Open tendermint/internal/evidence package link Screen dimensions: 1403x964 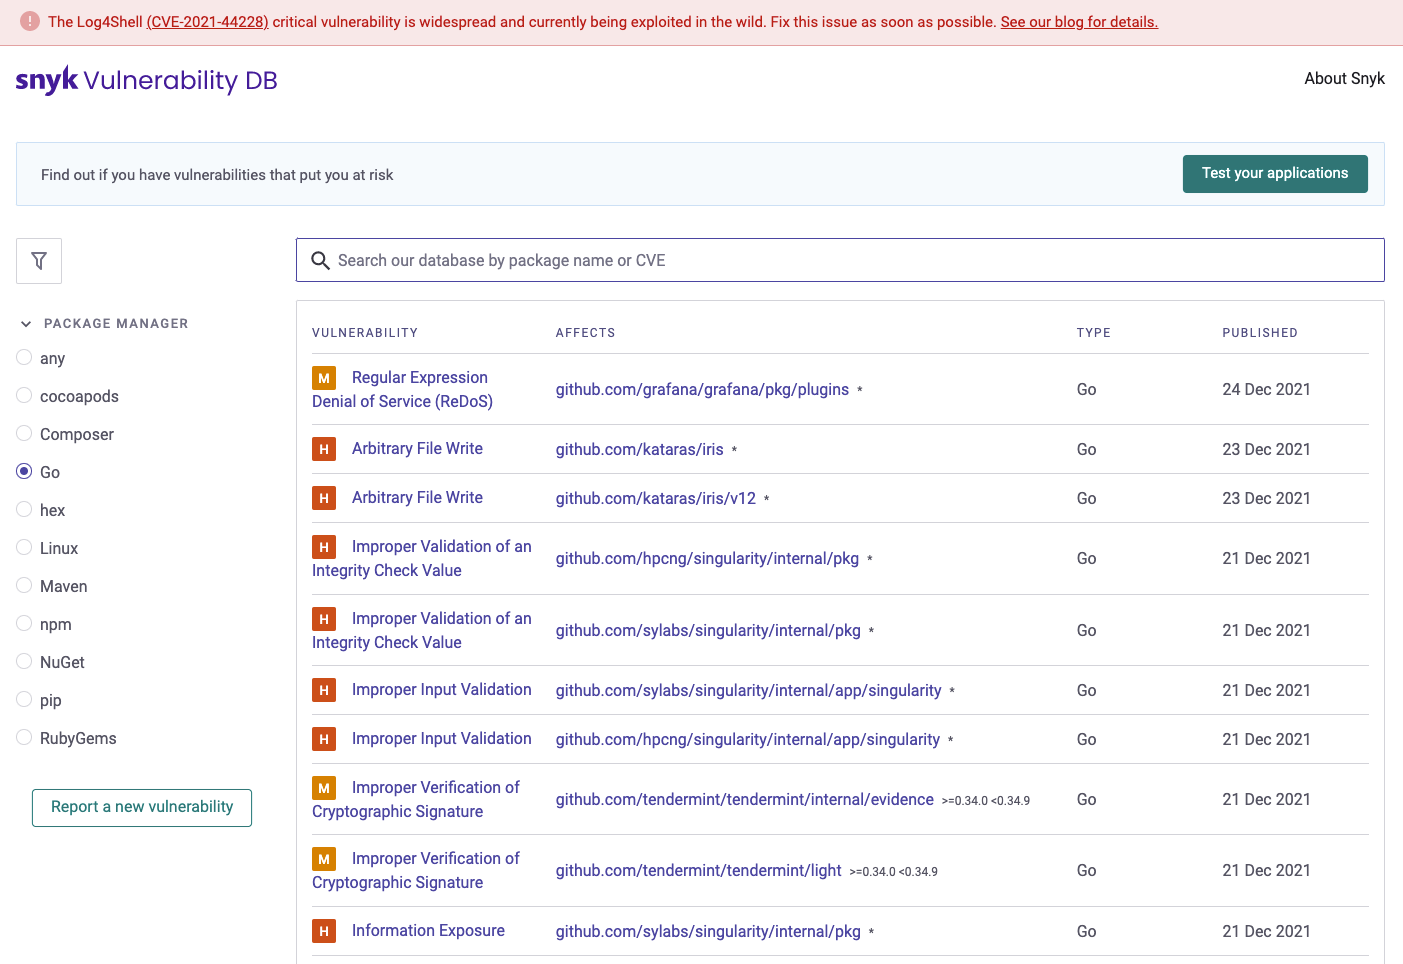click(745, 800)
